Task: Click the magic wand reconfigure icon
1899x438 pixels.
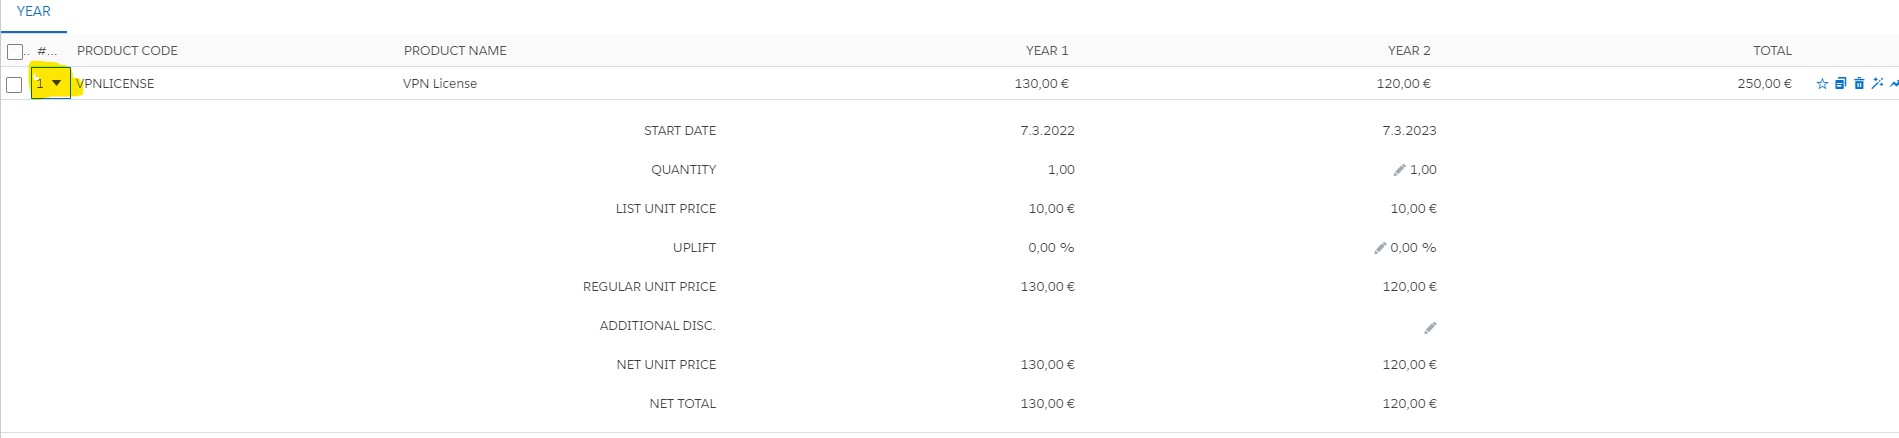Action: point(1877,84)
